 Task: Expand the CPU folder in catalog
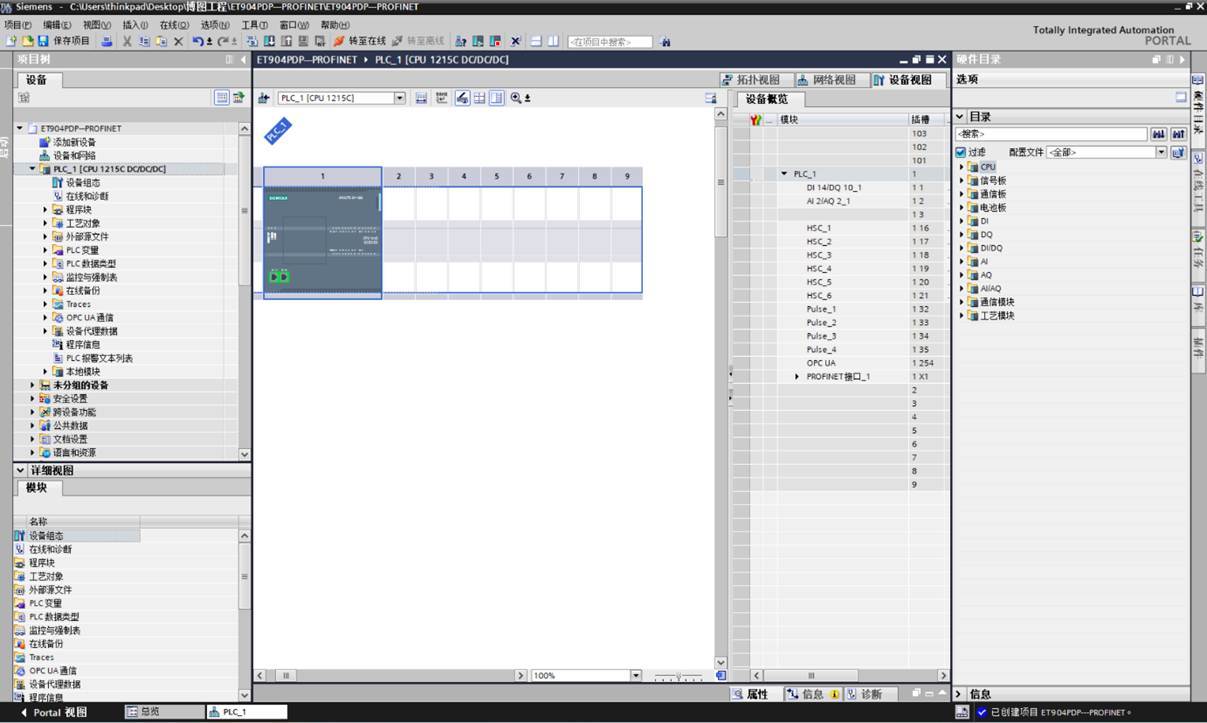click(x=962, y=167)
